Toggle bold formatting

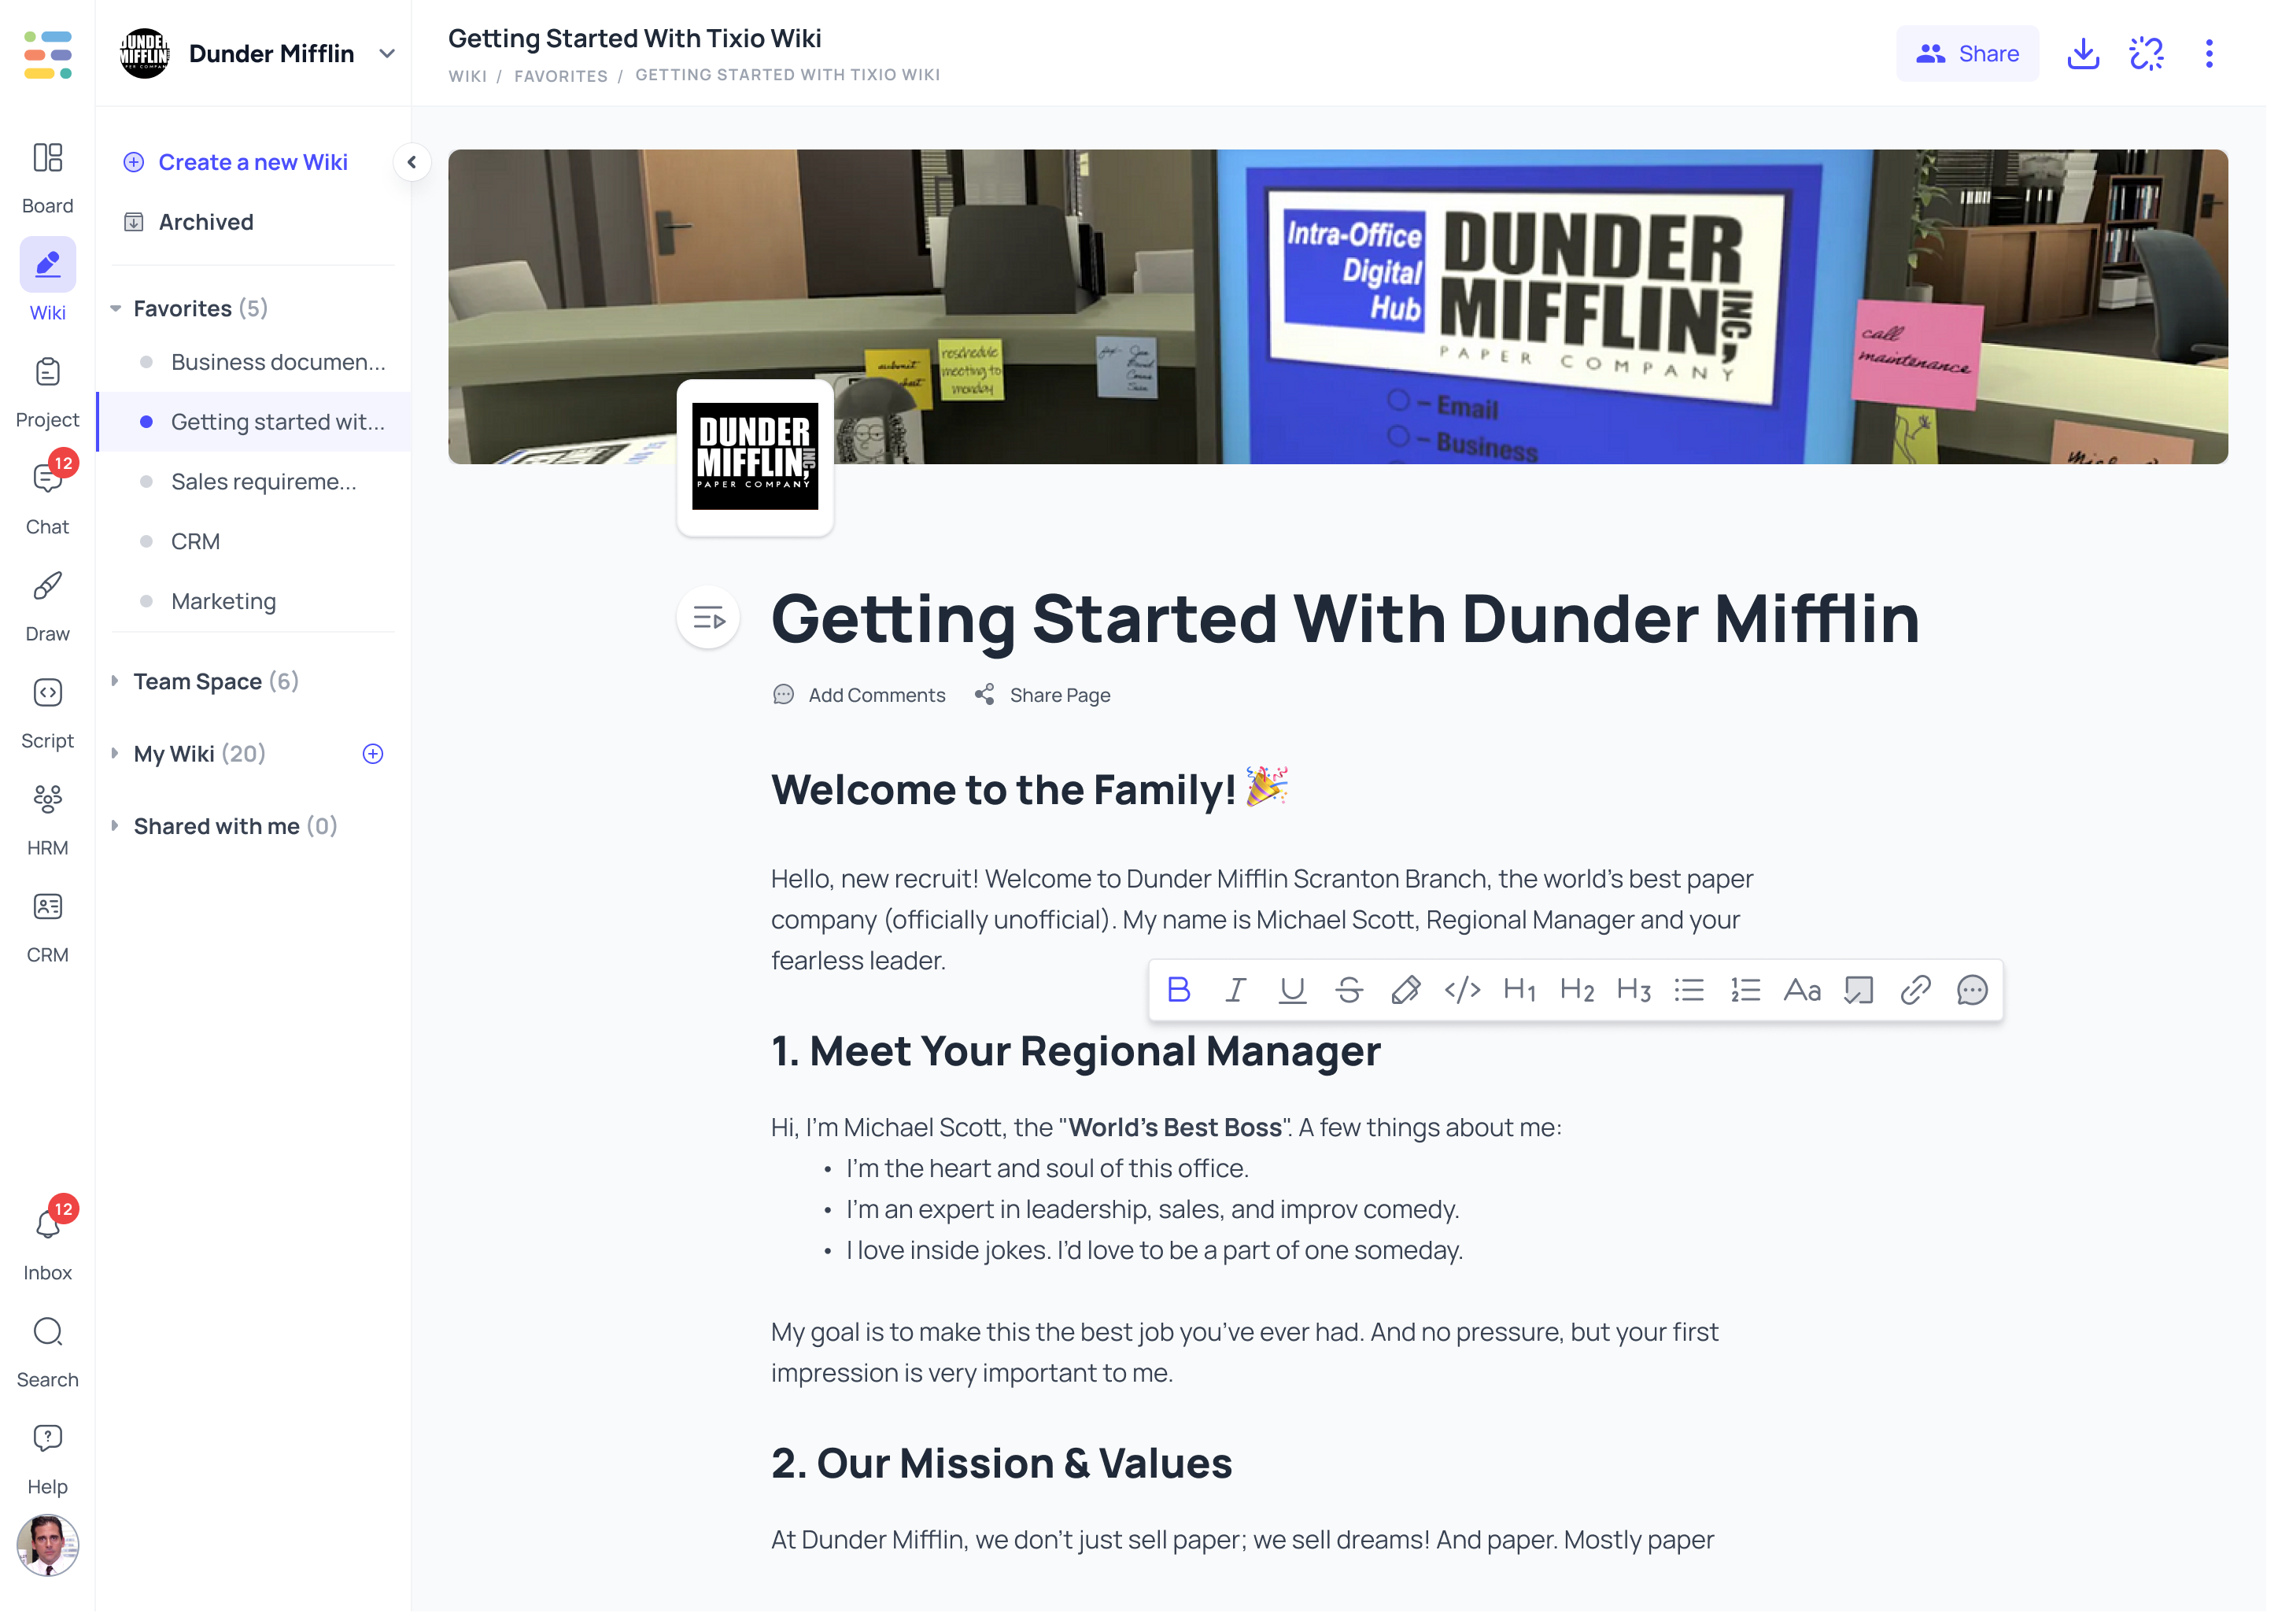[1178, 990]
